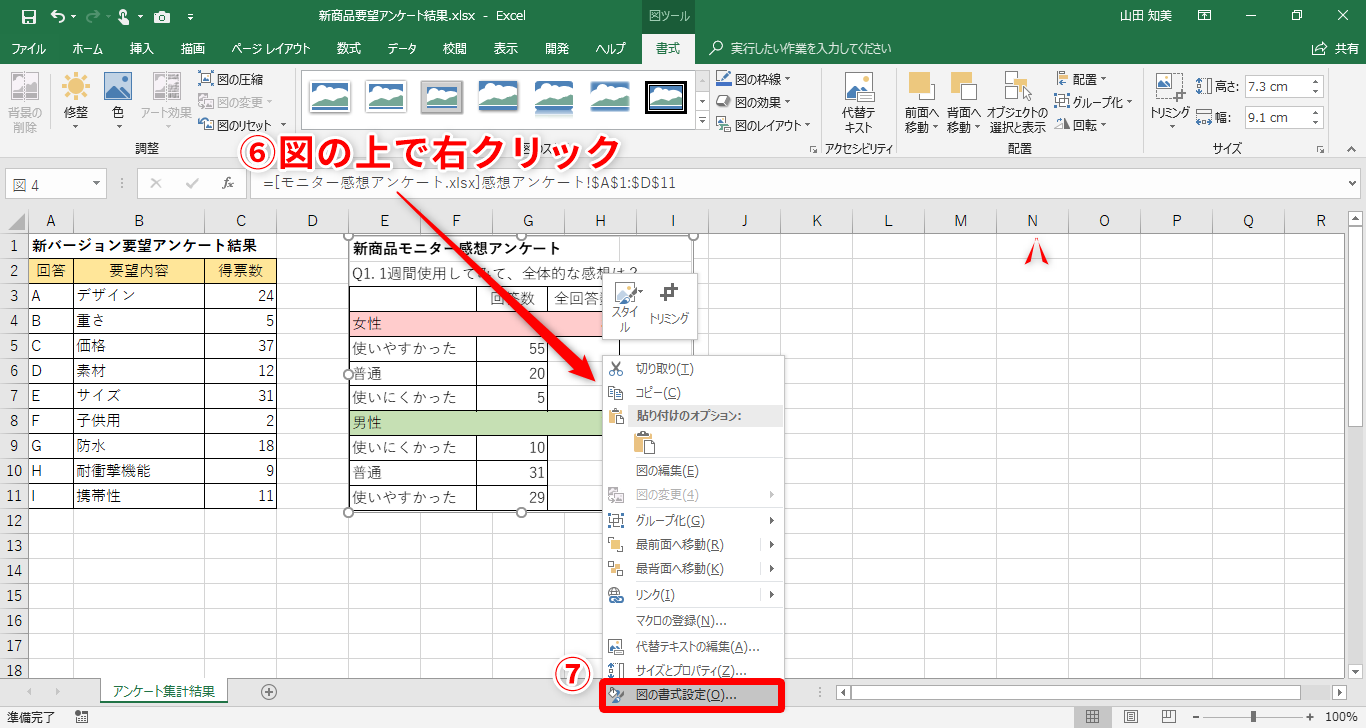The image size is (1366, 728).
Task: Open the 色 color adjustment tool
Action: tap(118, 102)
